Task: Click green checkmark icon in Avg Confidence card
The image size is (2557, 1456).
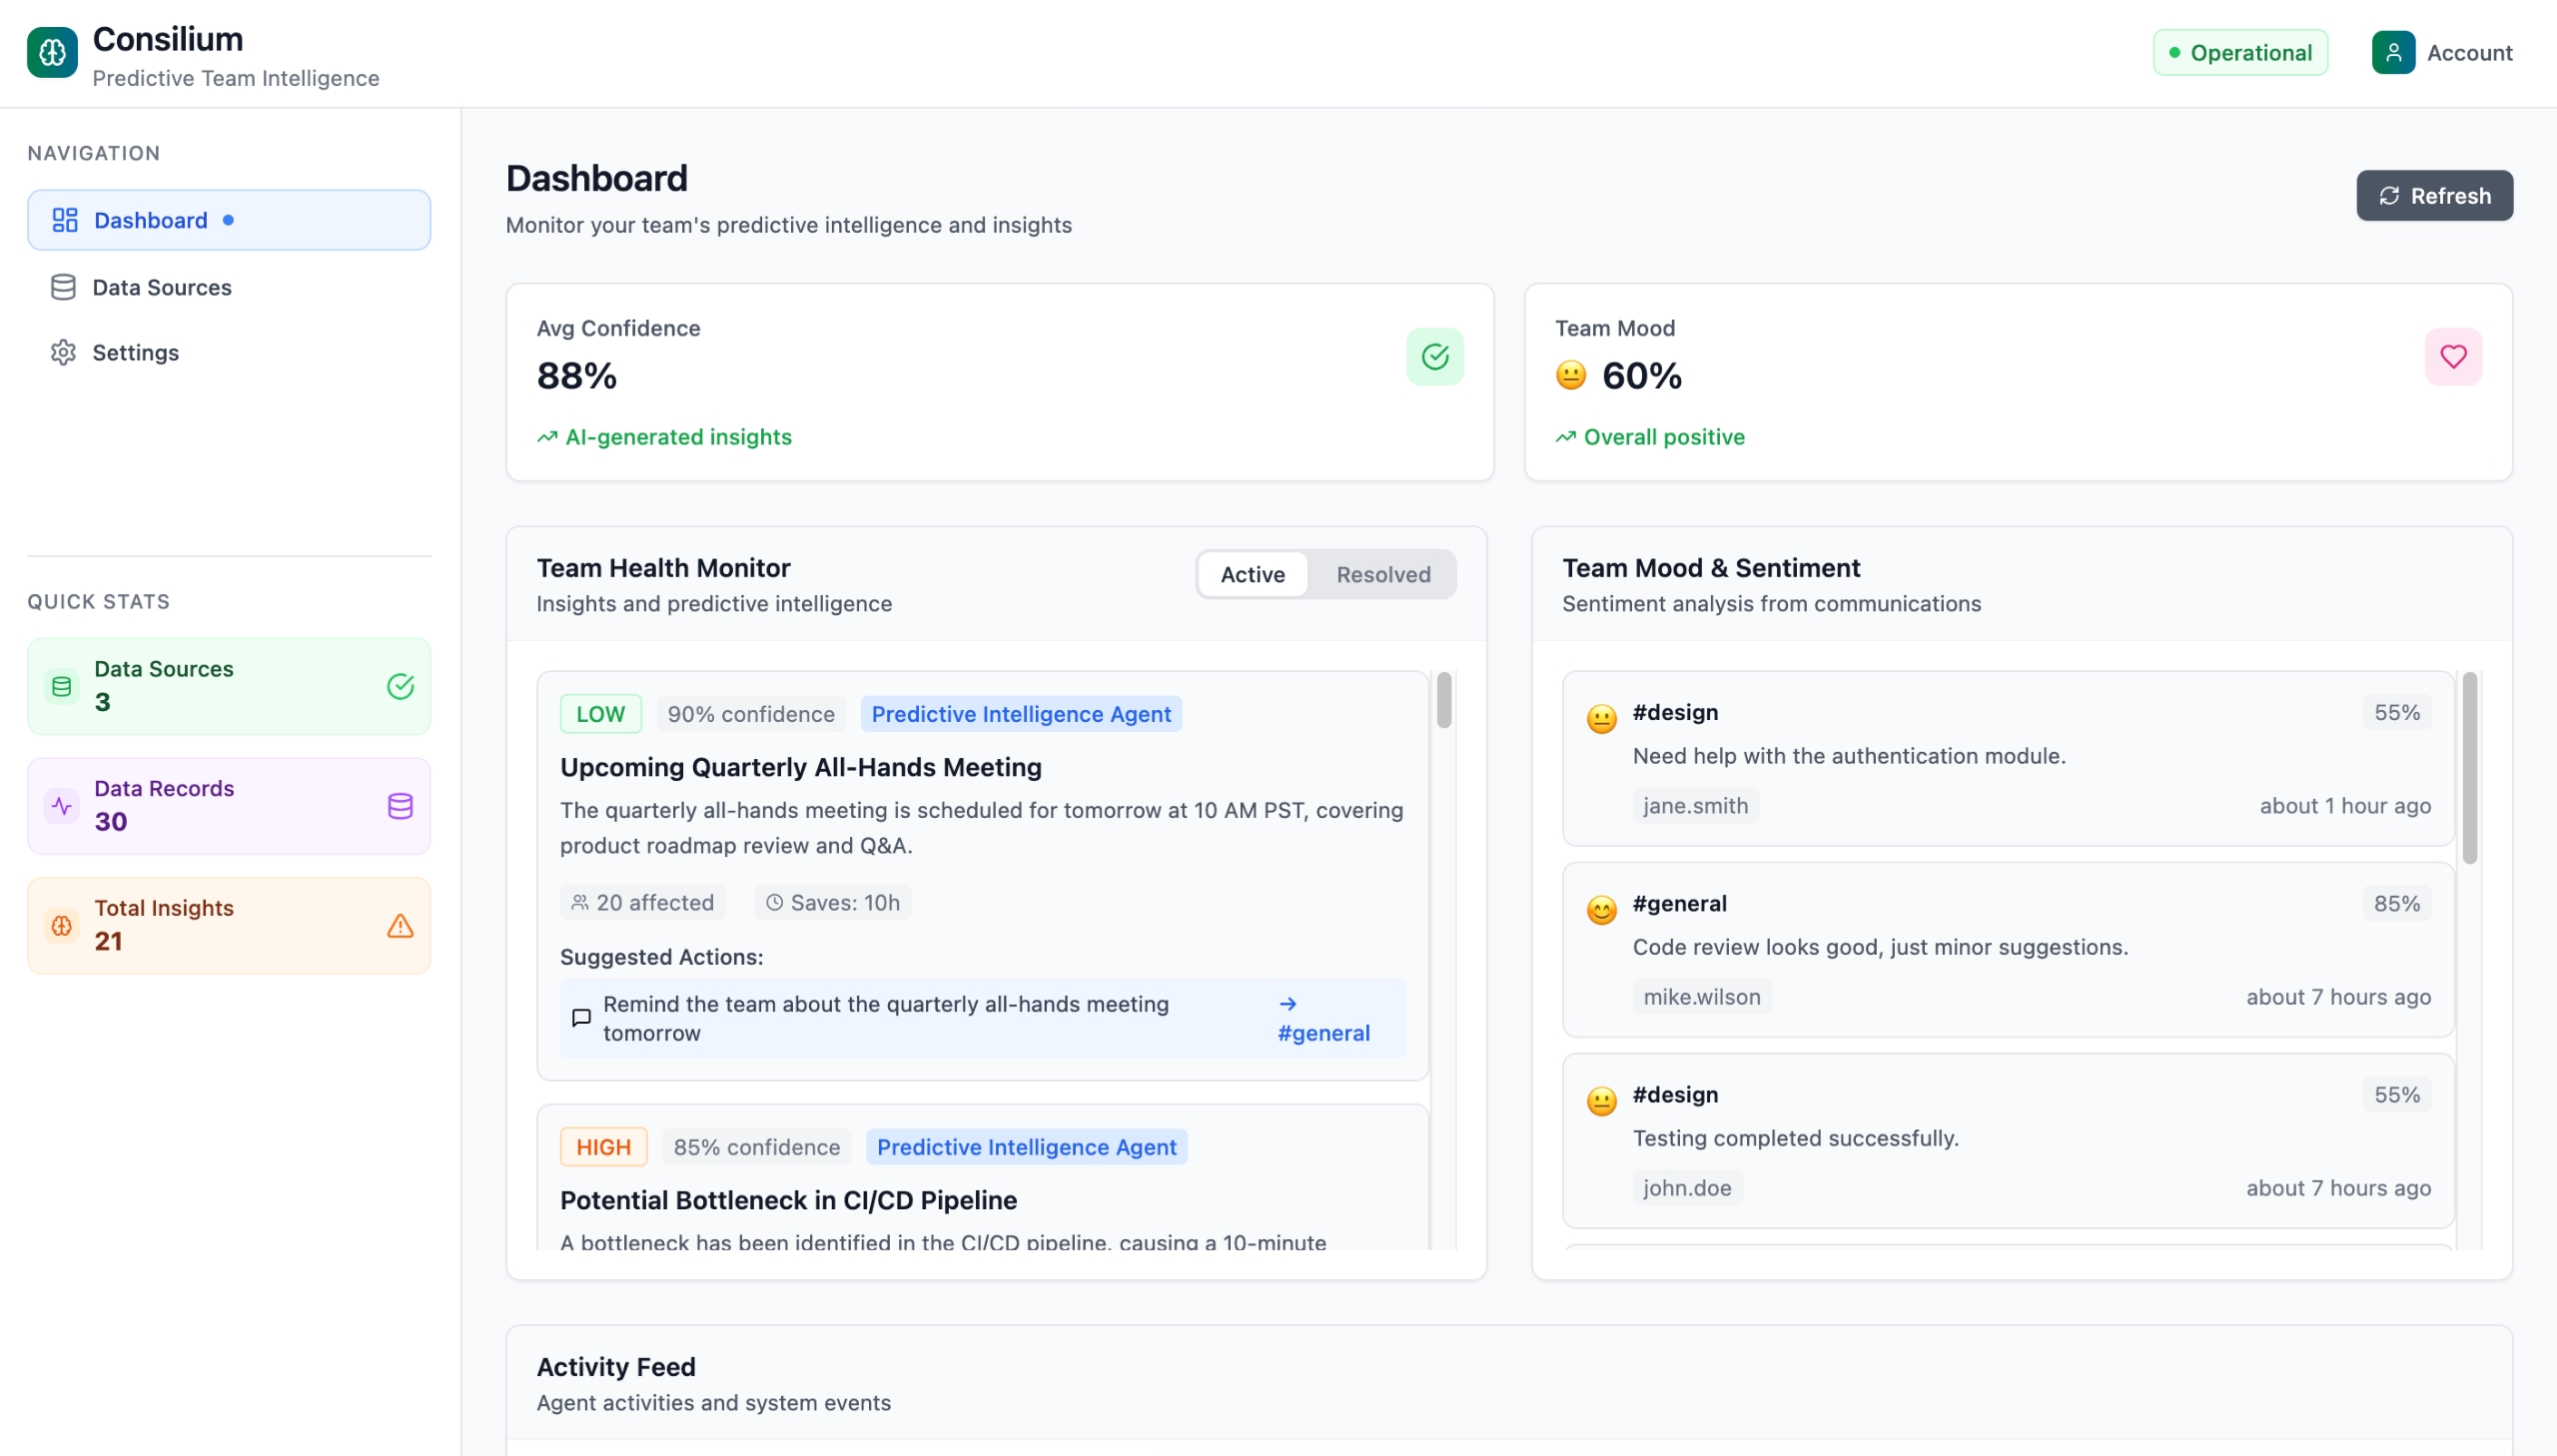Action: [x=1434, y=356]
